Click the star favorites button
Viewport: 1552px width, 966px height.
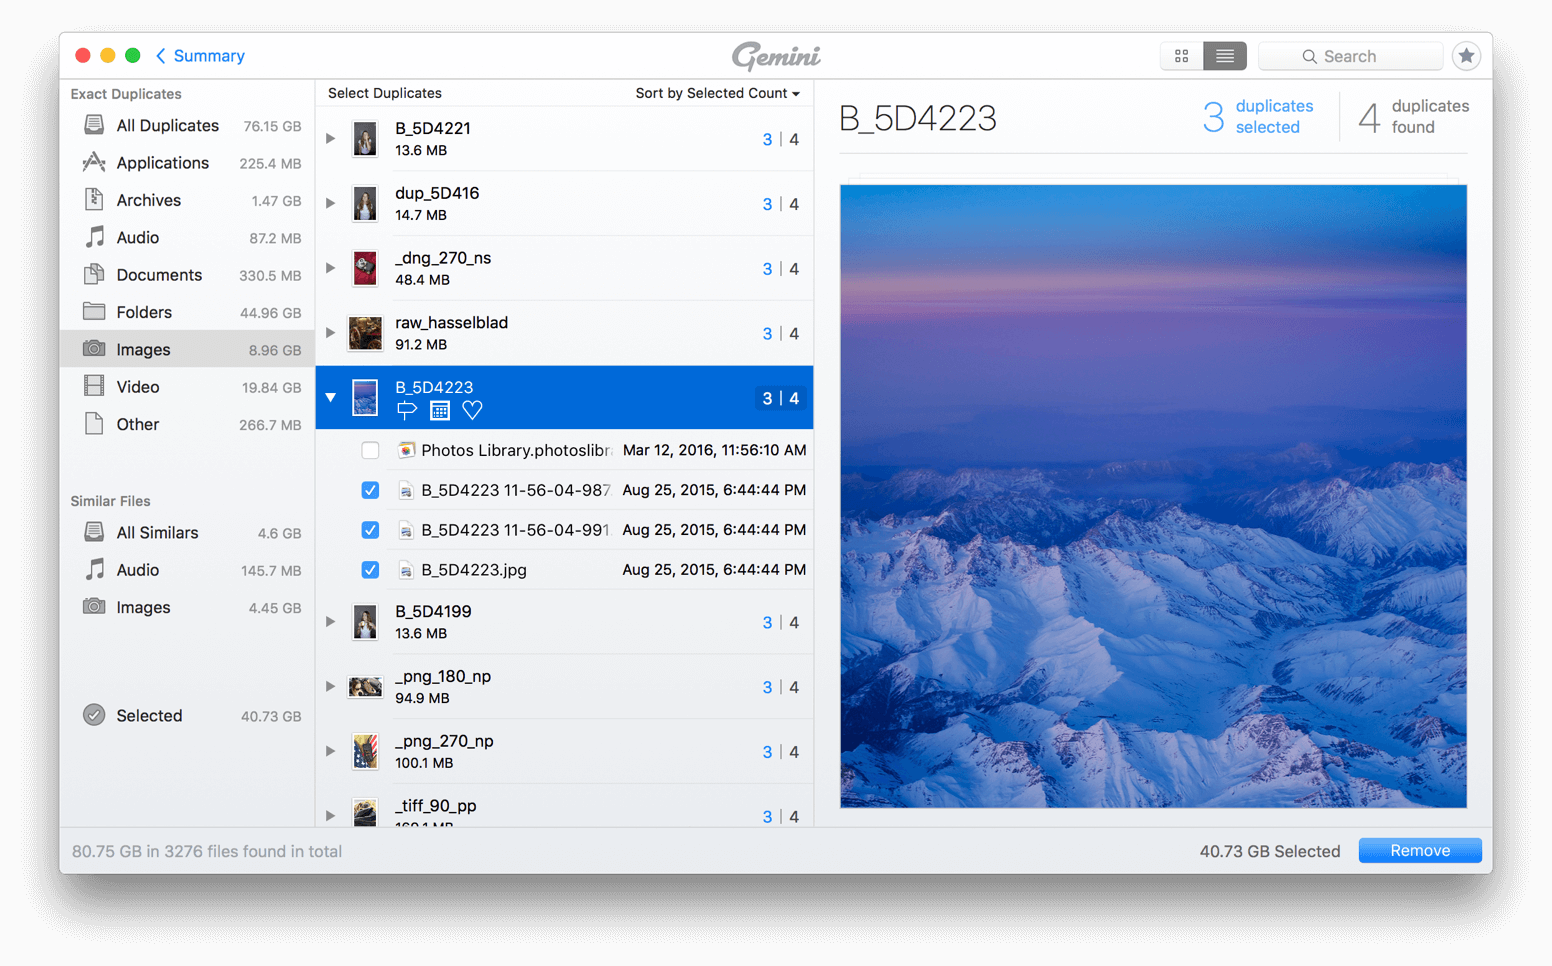(1466, 56)
